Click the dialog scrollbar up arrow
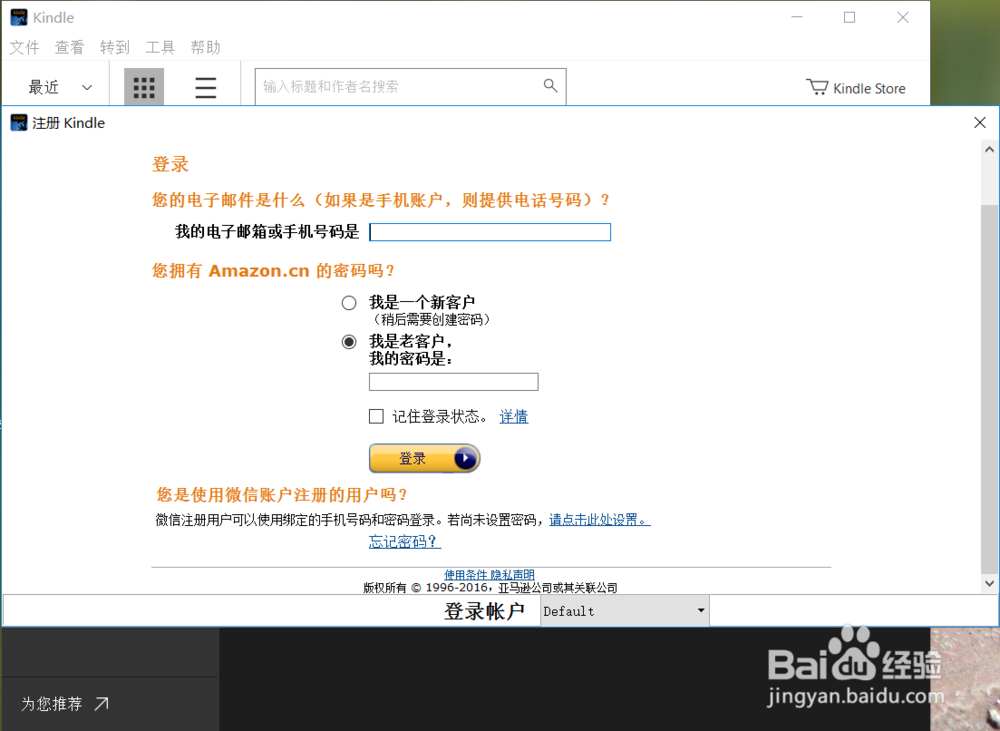This screenshot has height=731, width=1000. point(989,149)
